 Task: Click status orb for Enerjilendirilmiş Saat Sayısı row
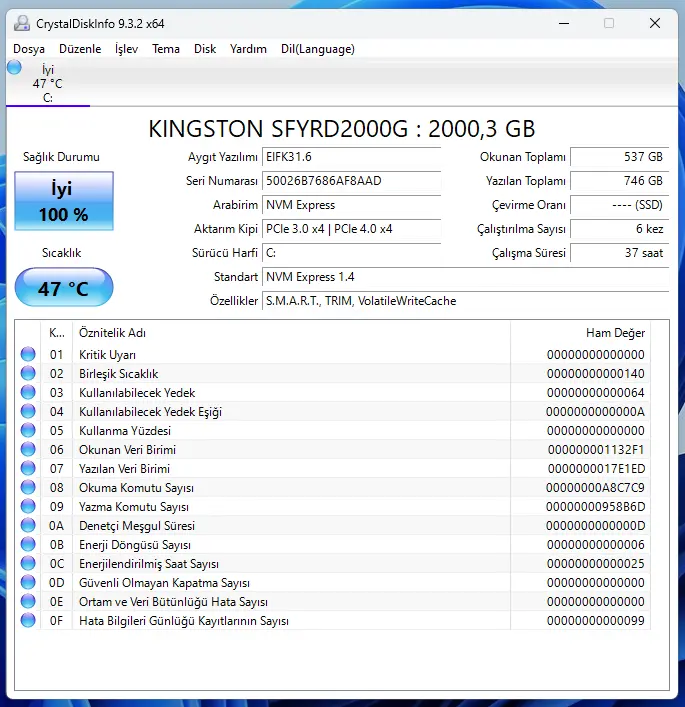[28, 563]
